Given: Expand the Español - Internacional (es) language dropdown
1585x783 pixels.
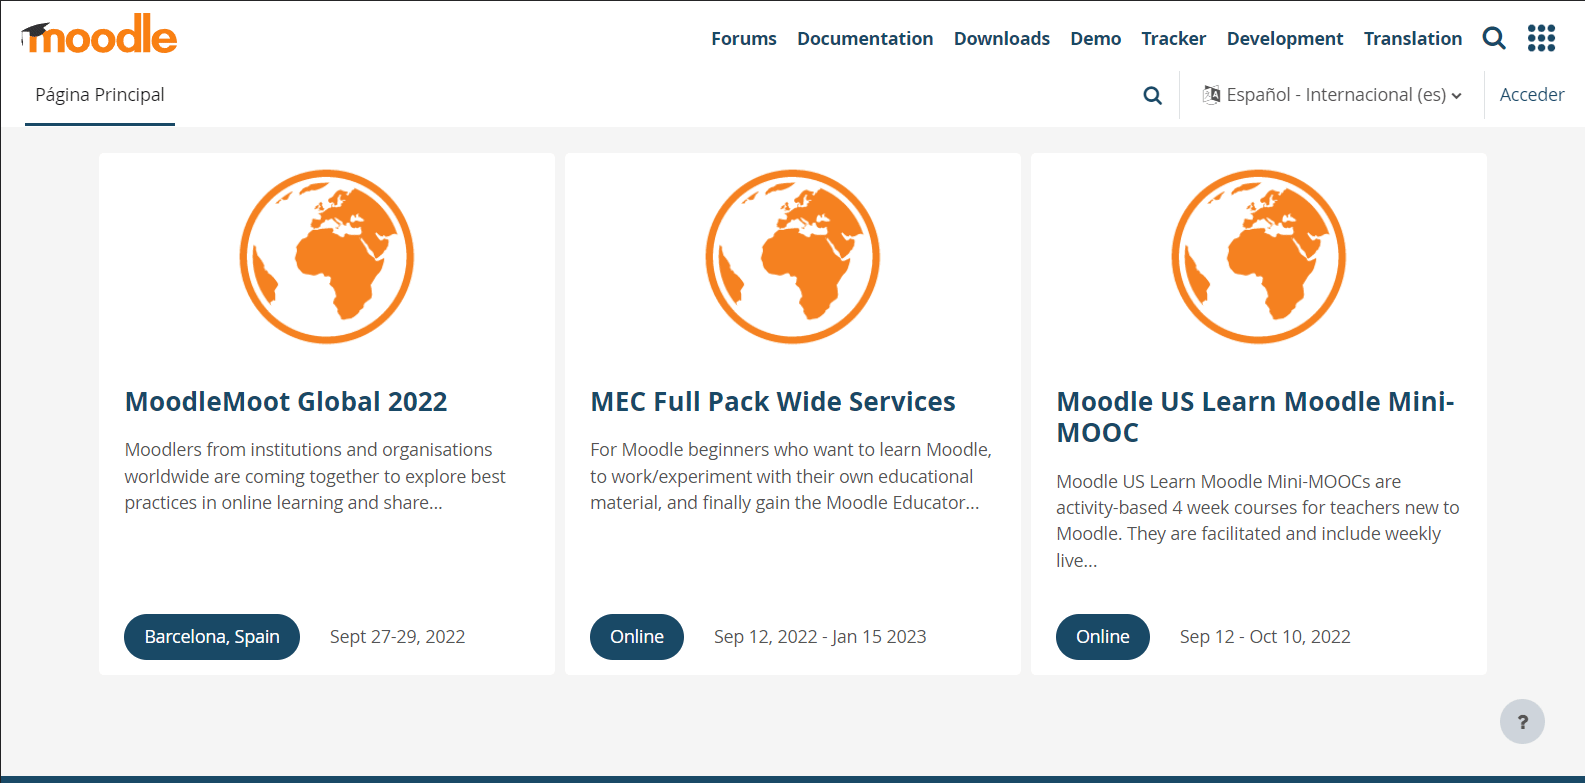Looking at the screenshot, I should [1332, 95].
